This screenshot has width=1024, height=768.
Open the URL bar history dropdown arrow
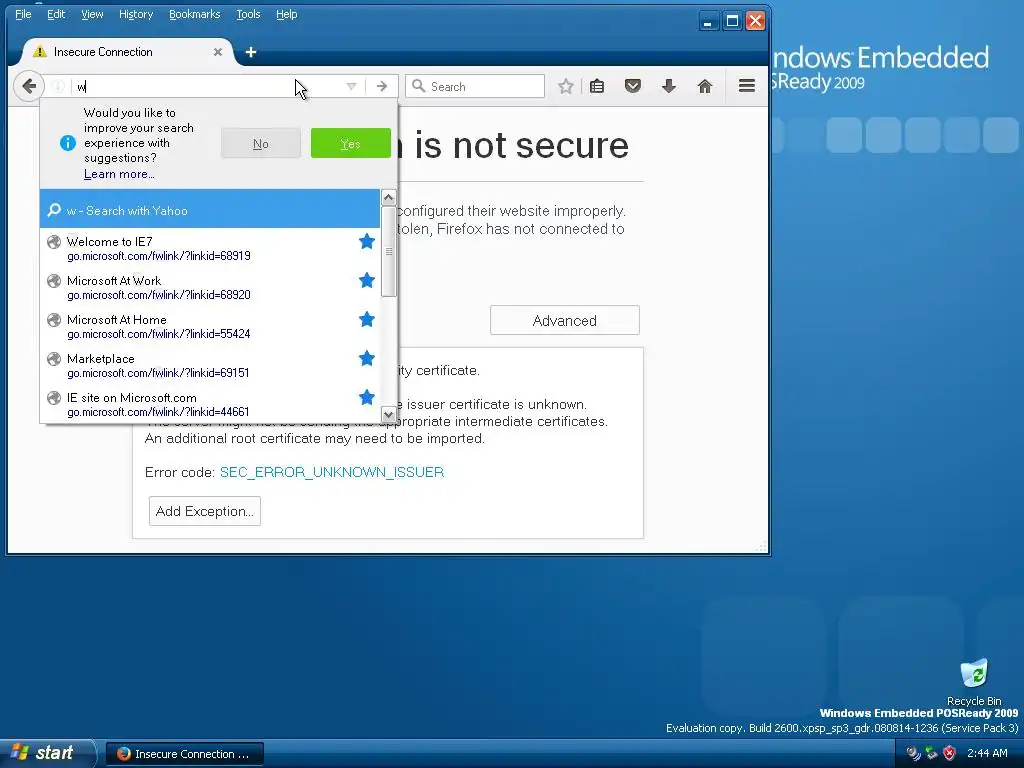click(x=351, y=86)
